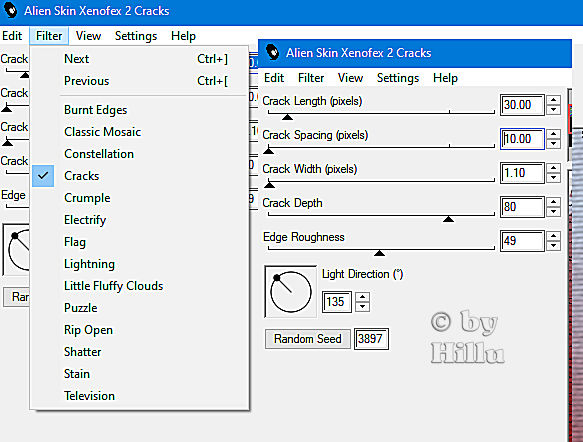Select the Puzzle filter
Screen dimensions: 583x442
coord(140,308)
